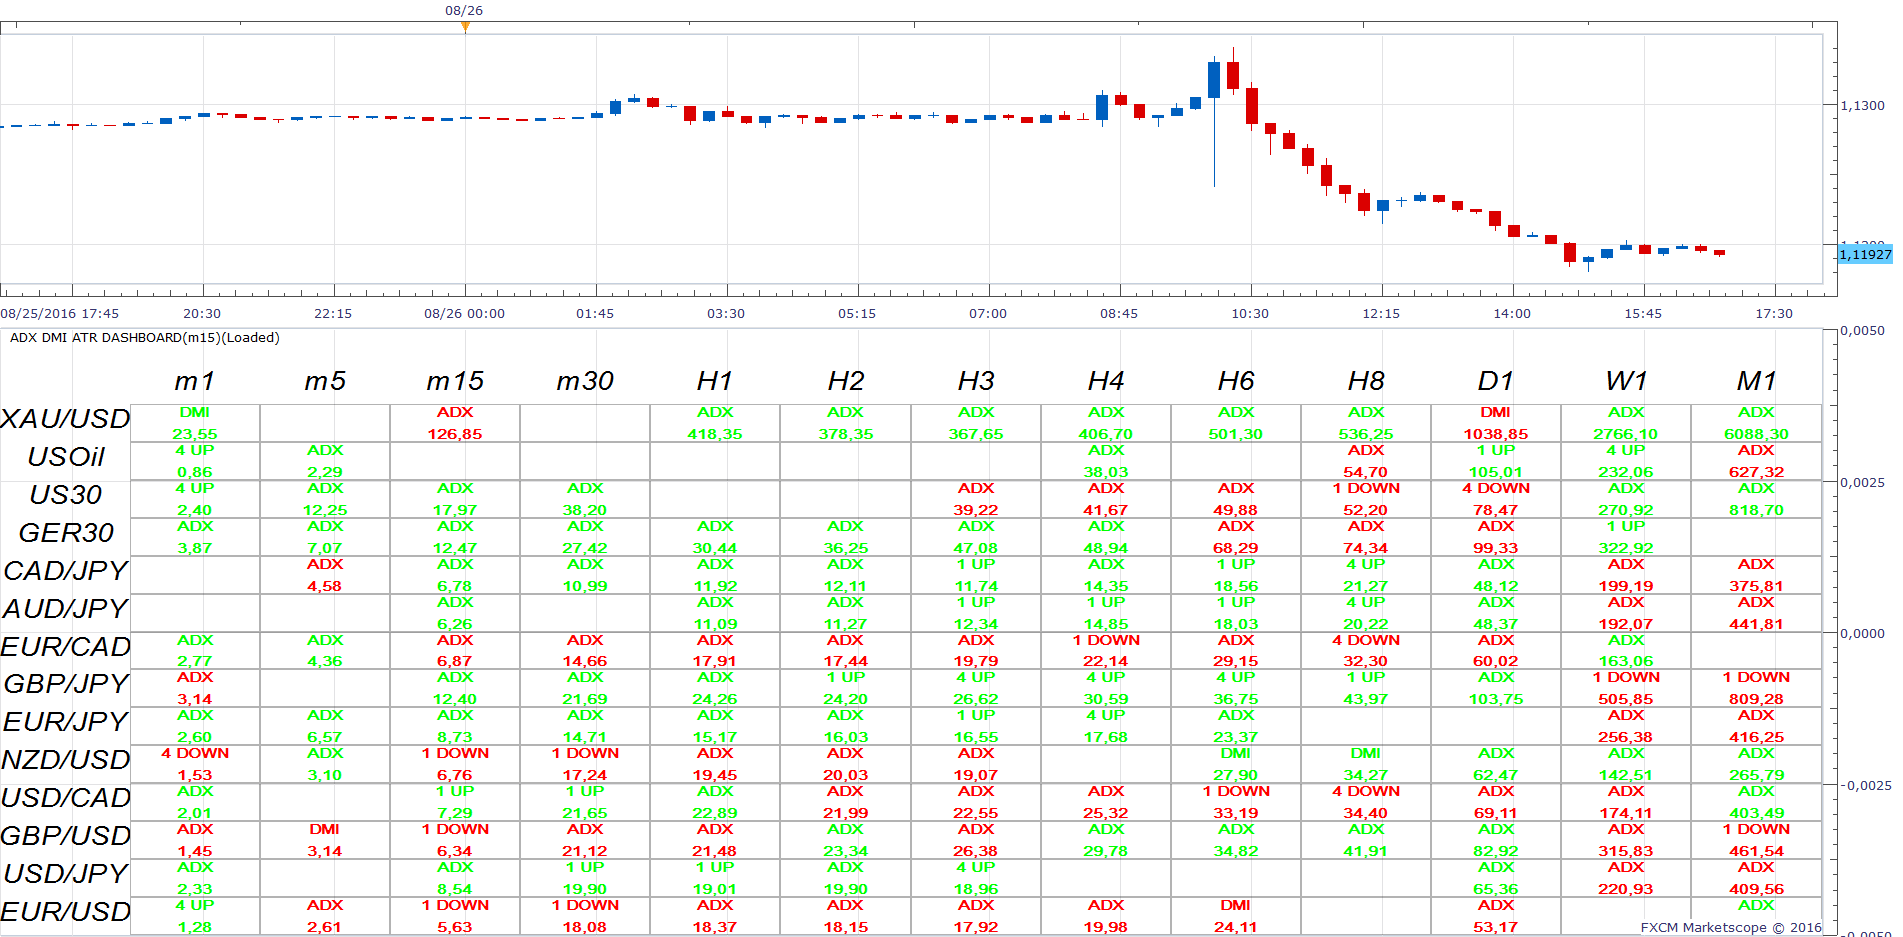Image resolution: width=1903 pixels, height=937 pixels.
Task: Select the EUR/USD row label
Action: [65, 912]
